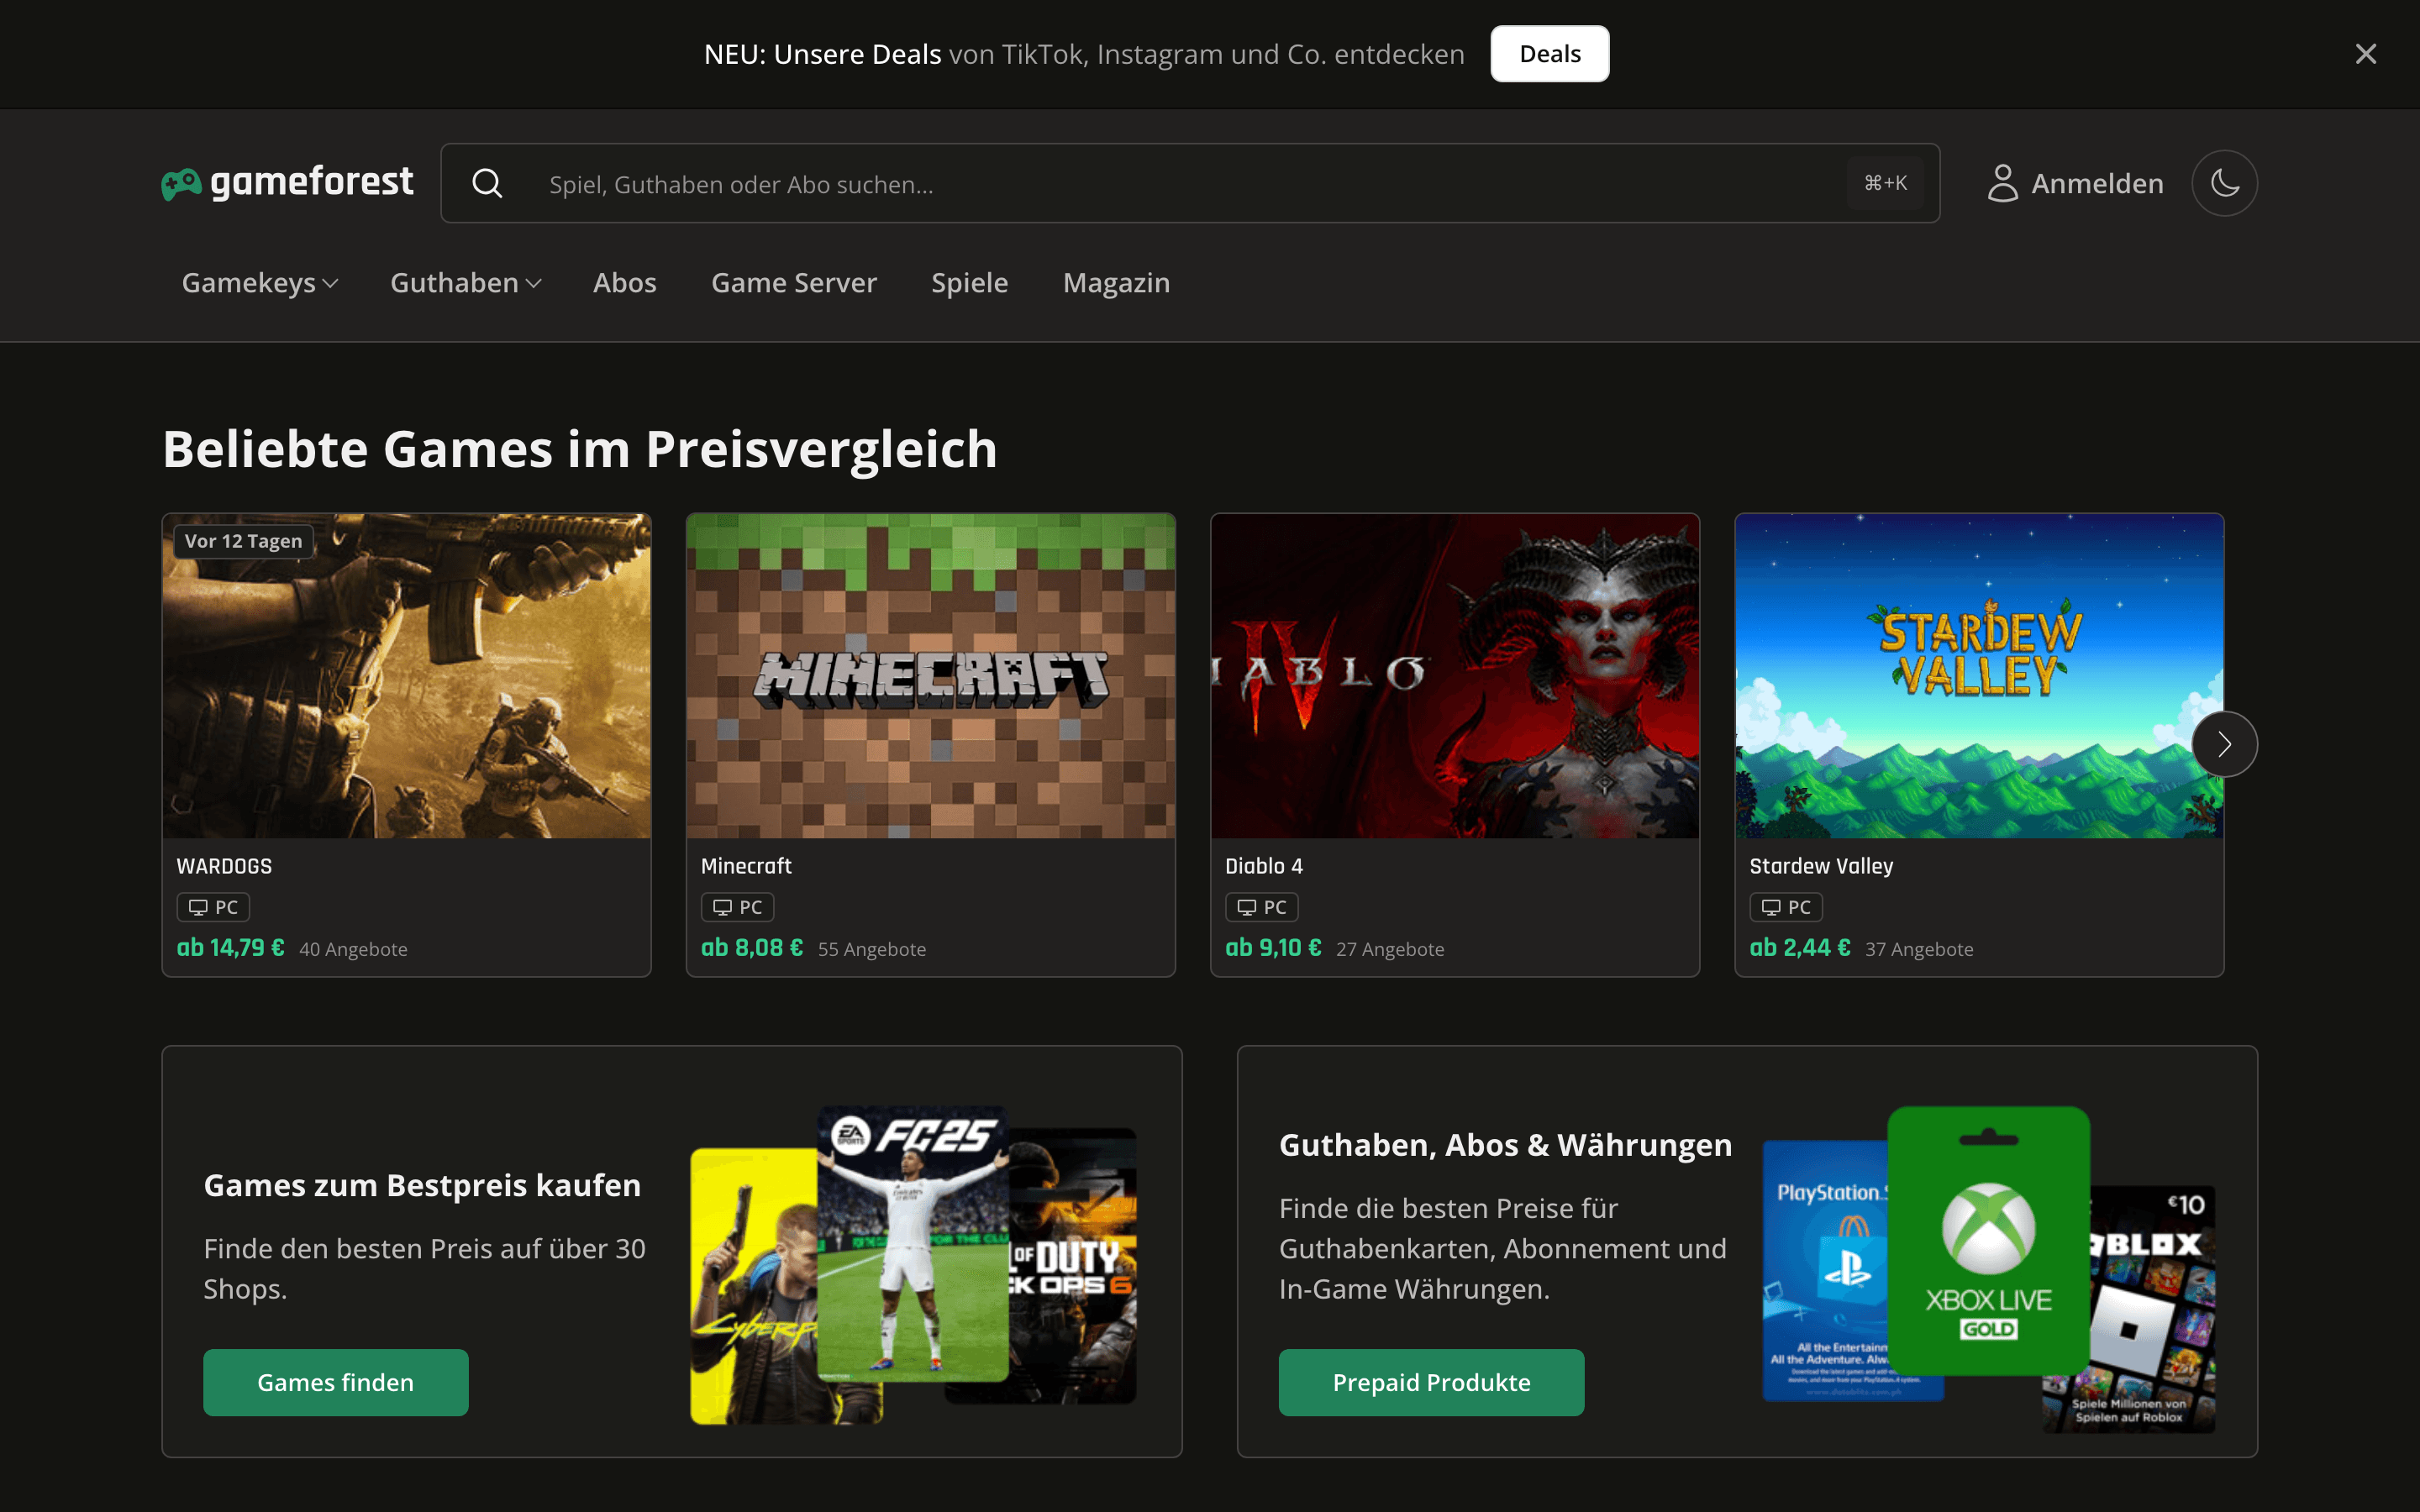Click the Games zum Bestpreis kaufen heading

pos(422,1185)
